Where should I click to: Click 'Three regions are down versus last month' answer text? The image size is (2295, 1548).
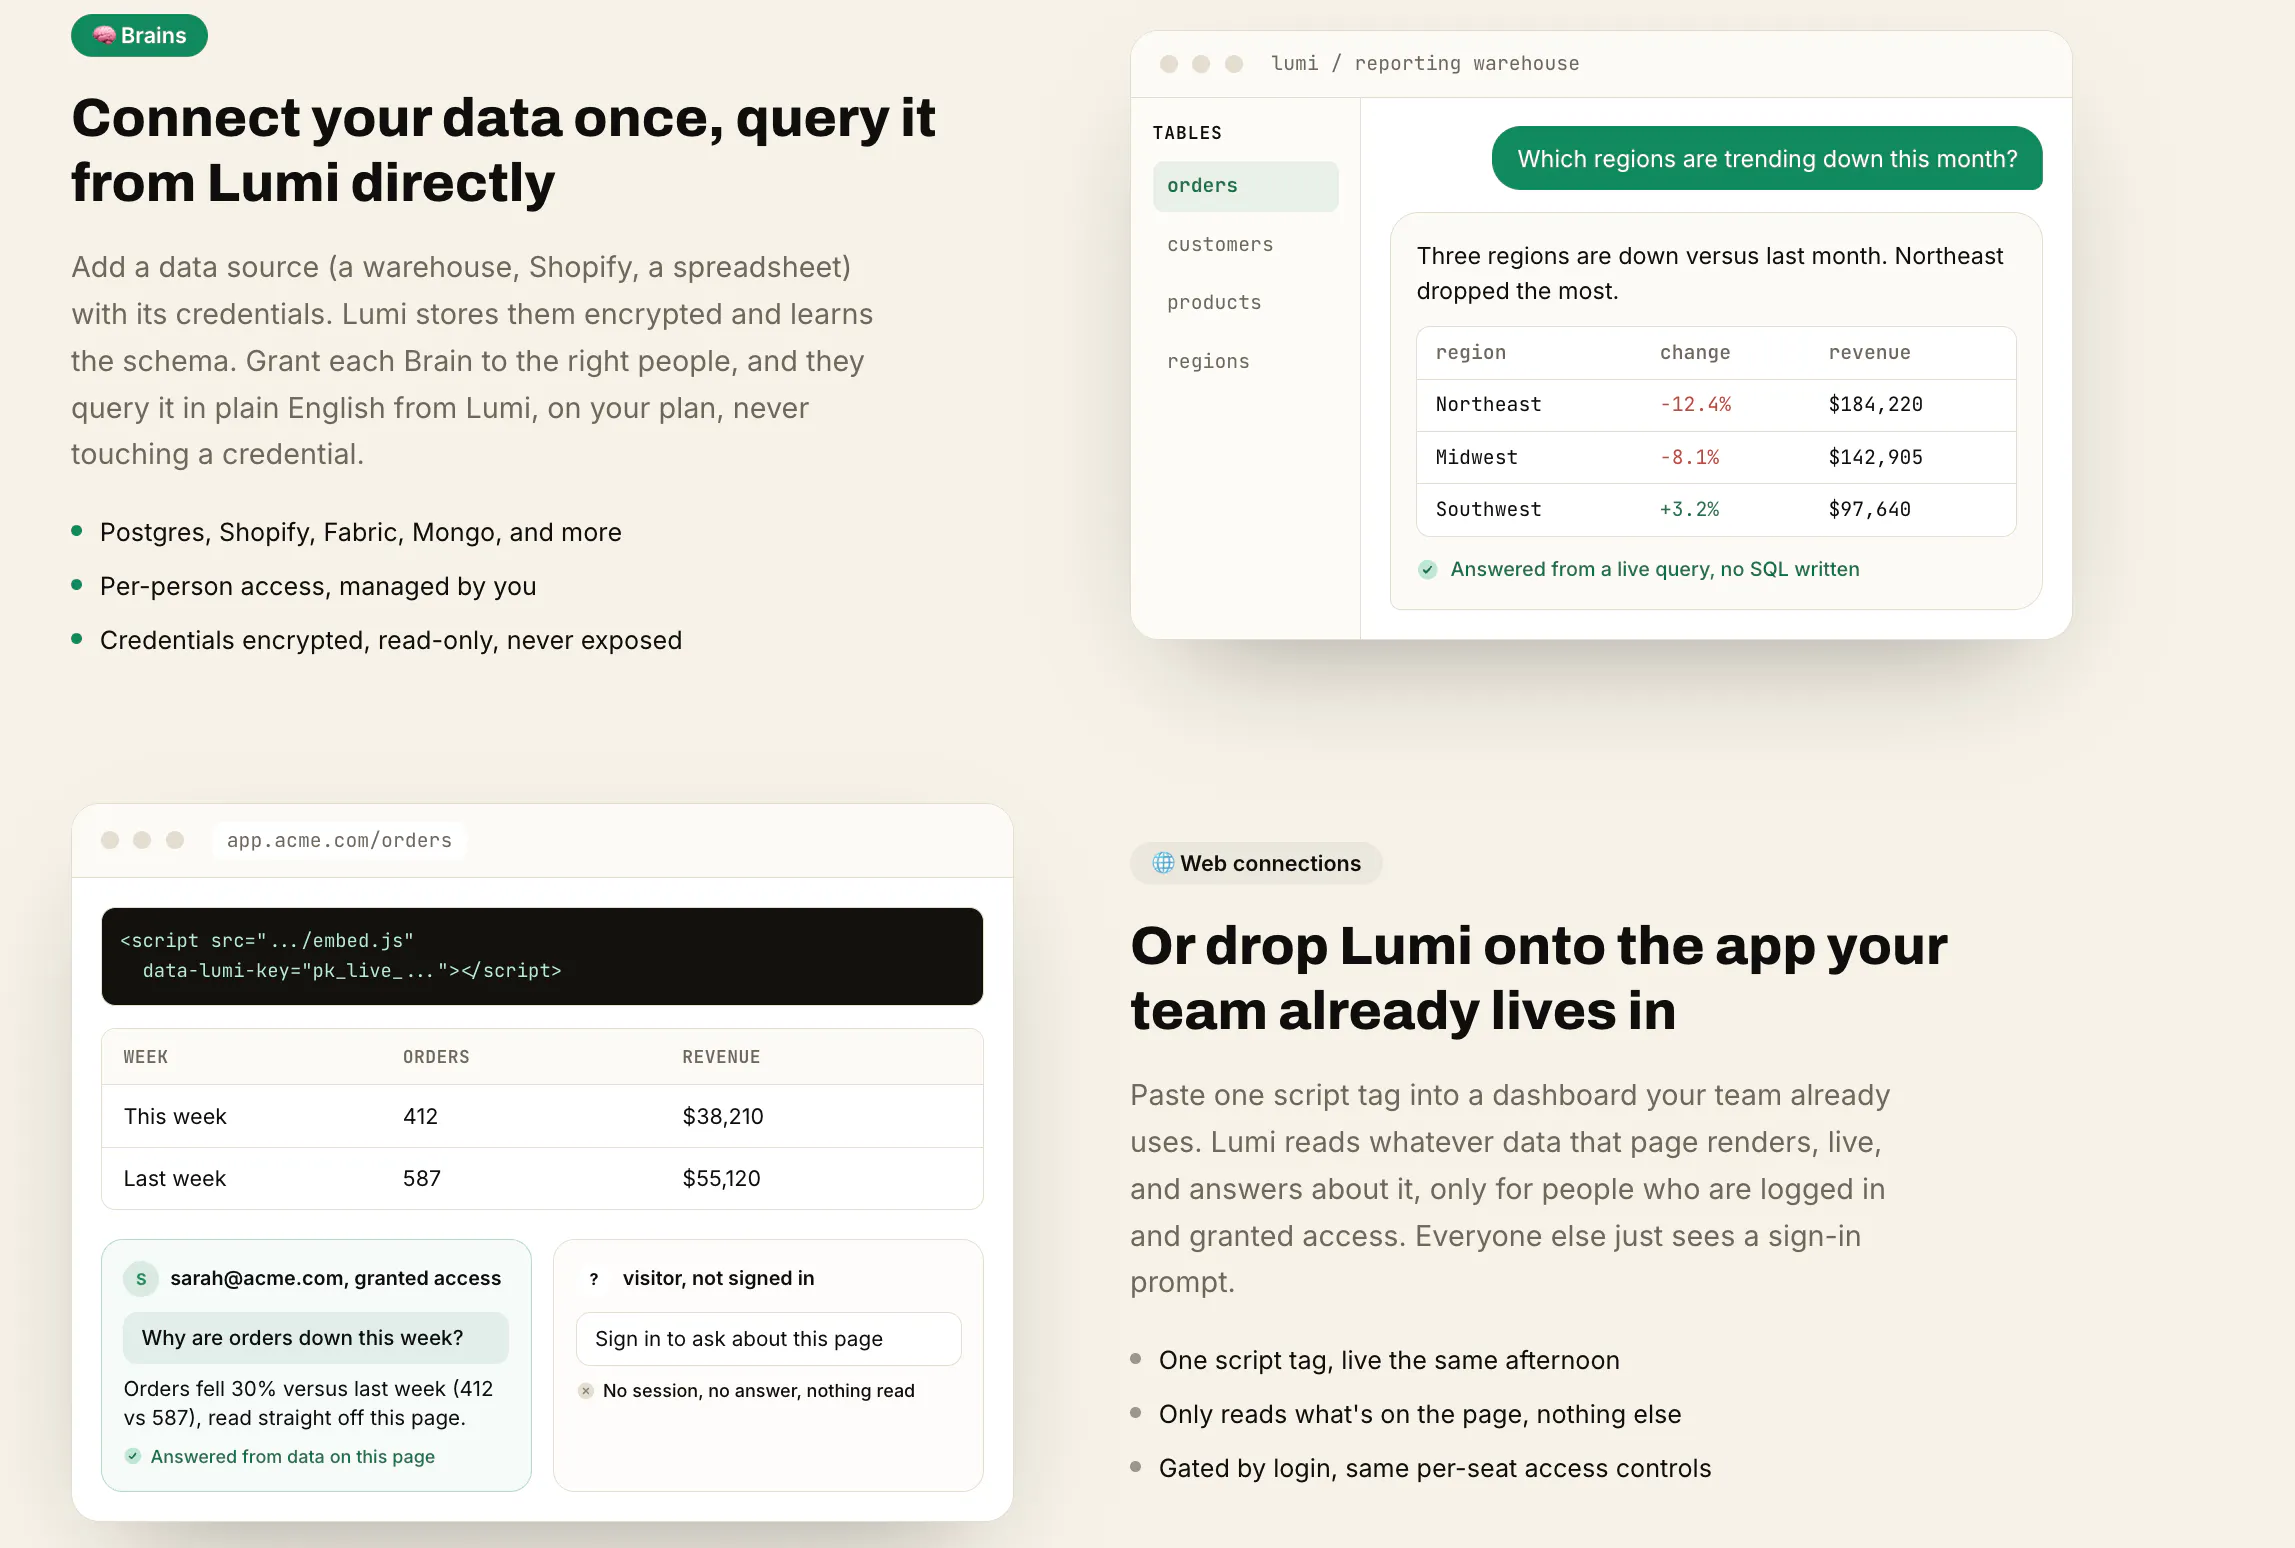click(x=1710, y=274)
